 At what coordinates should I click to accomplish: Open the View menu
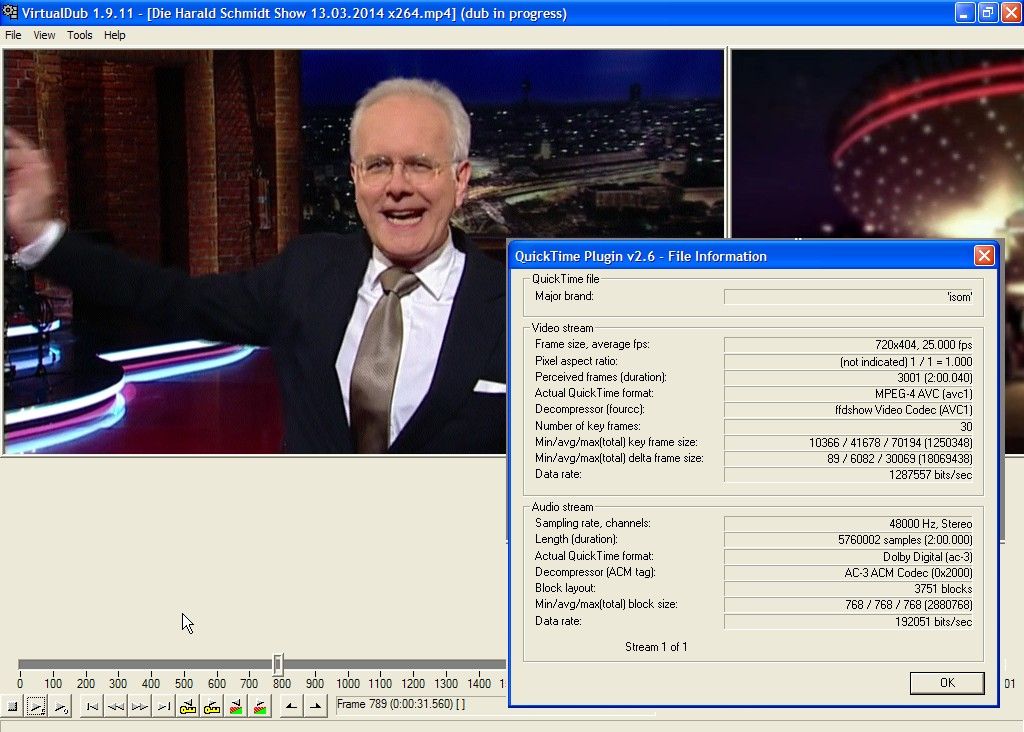click(44, 35)
